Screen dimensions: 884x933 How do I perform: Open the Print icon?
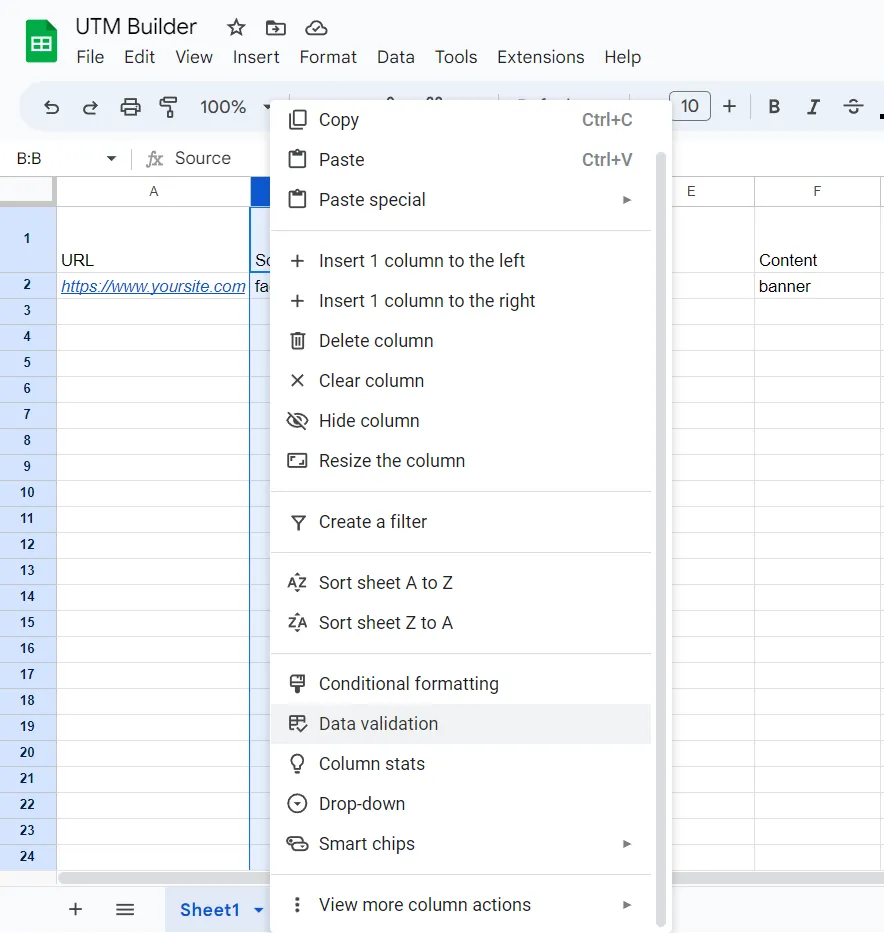click(130, 106)
